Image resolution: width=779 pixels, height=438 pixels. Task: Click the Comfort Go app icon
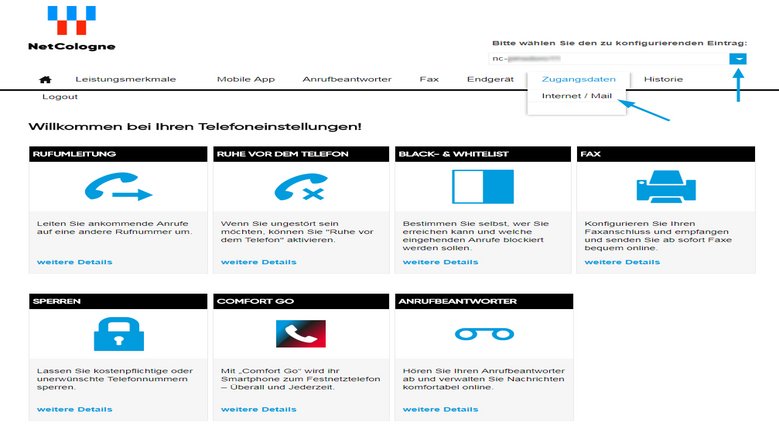(x=301, y=334)
